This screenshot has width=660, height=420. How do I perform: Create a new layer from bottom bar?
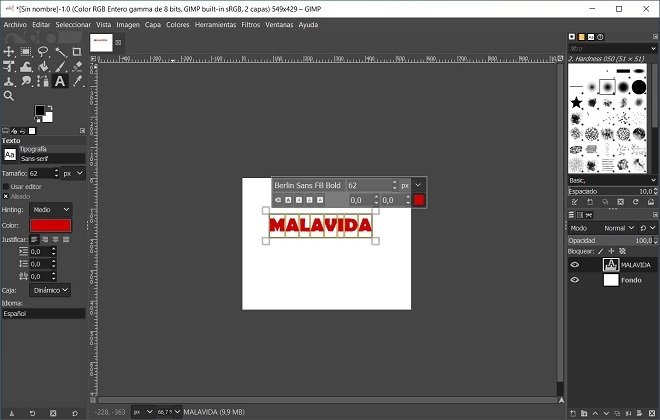[573, 413]
